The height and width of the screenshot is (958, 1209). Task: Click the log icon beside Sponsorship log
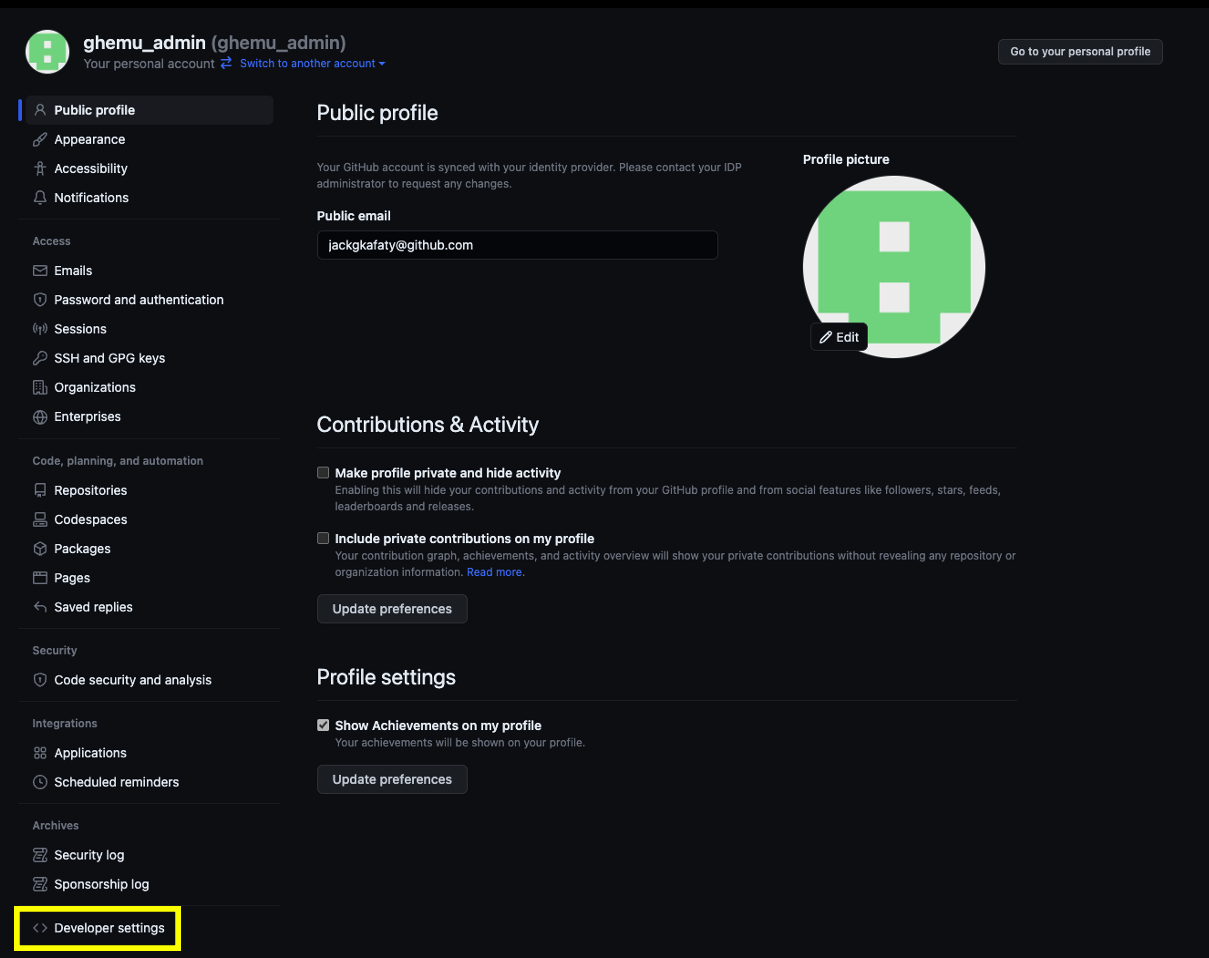(40, 883)
